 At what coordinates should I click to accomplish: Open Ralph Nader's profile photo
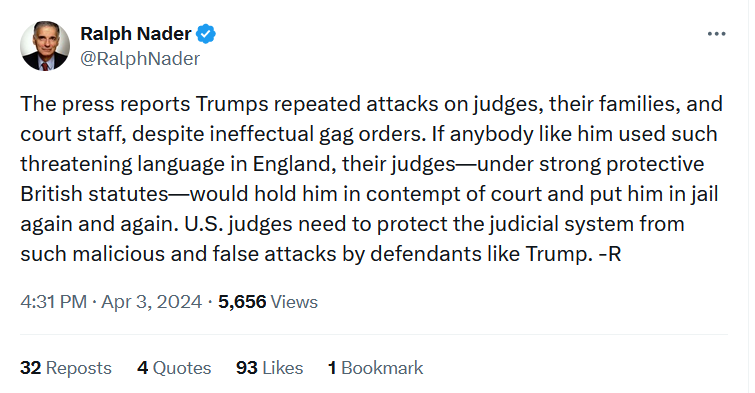[x=45, y=46]
